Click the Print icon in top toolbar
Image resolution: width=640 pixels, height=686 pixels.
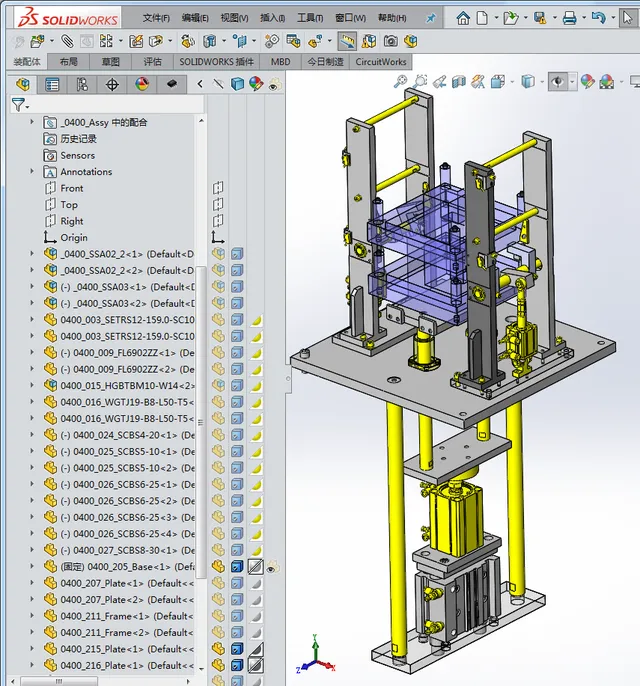[569, 18]
